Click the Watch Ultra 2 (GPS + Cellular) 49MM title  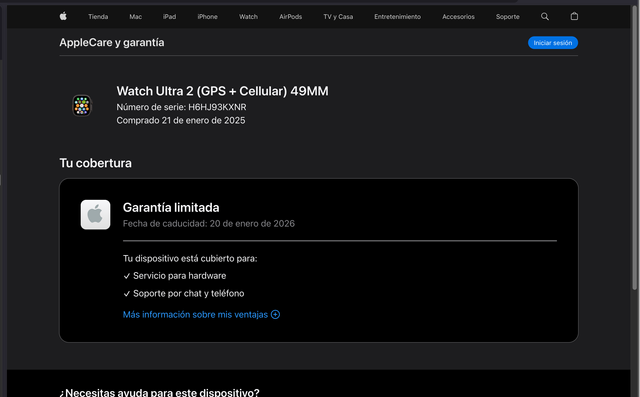(222, 91)
